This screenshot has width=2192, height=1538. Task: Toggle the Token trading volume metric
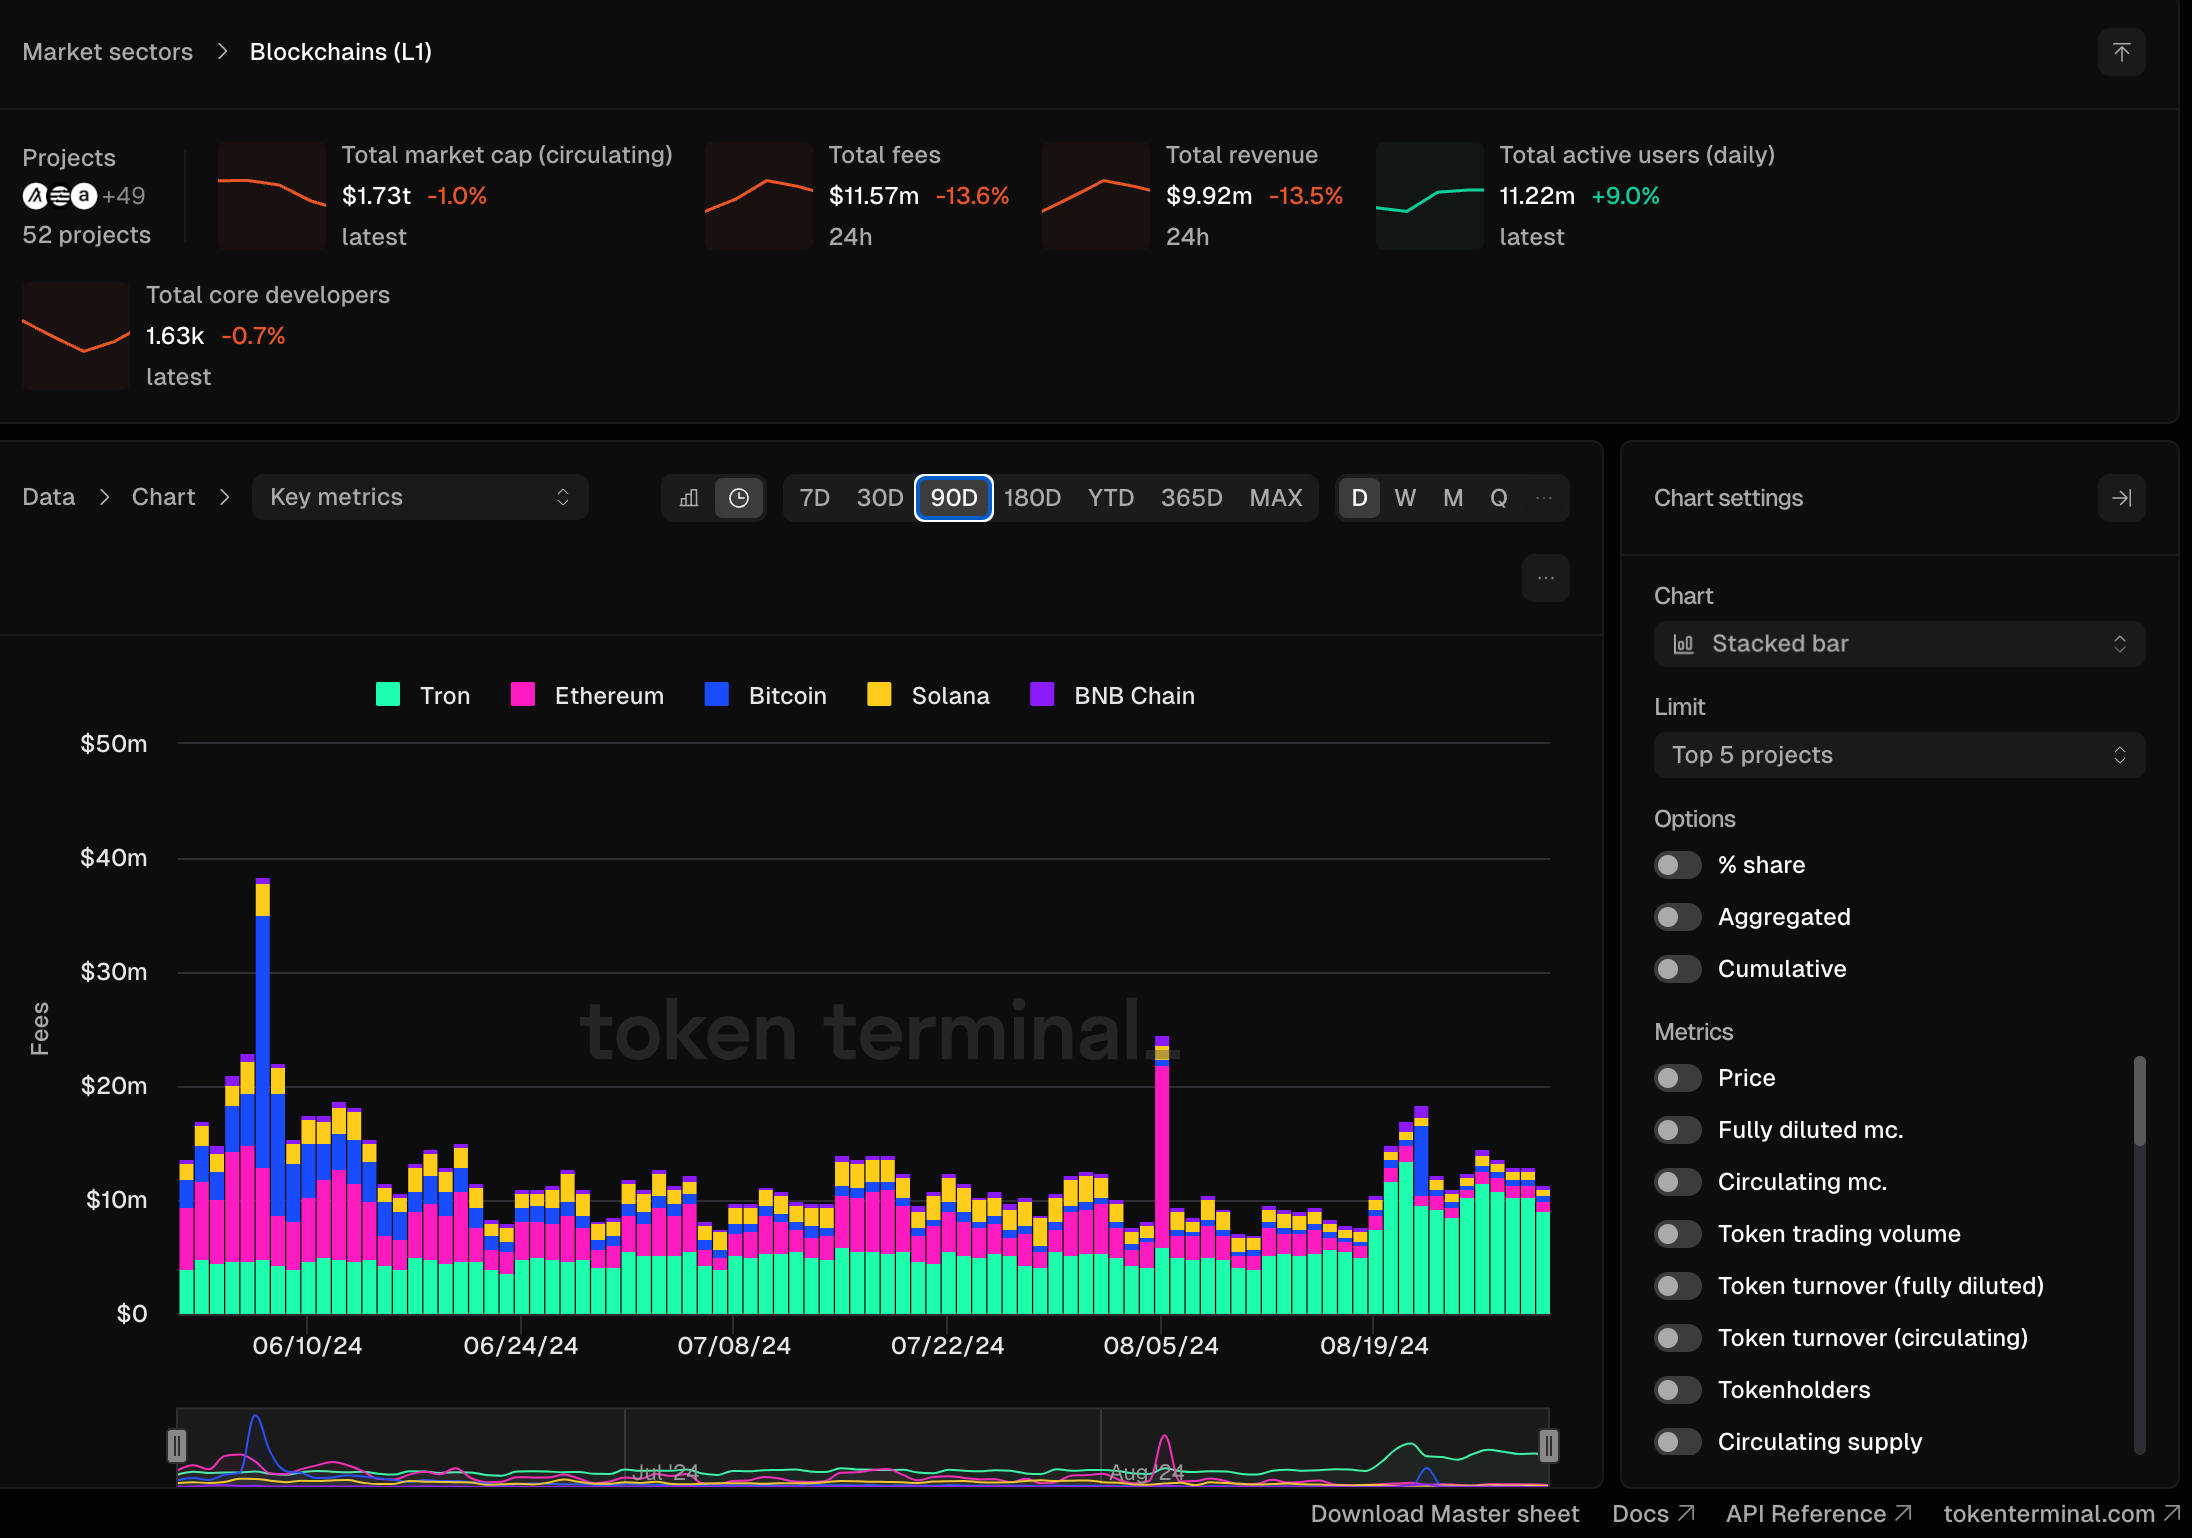tap(1677, 1234)
